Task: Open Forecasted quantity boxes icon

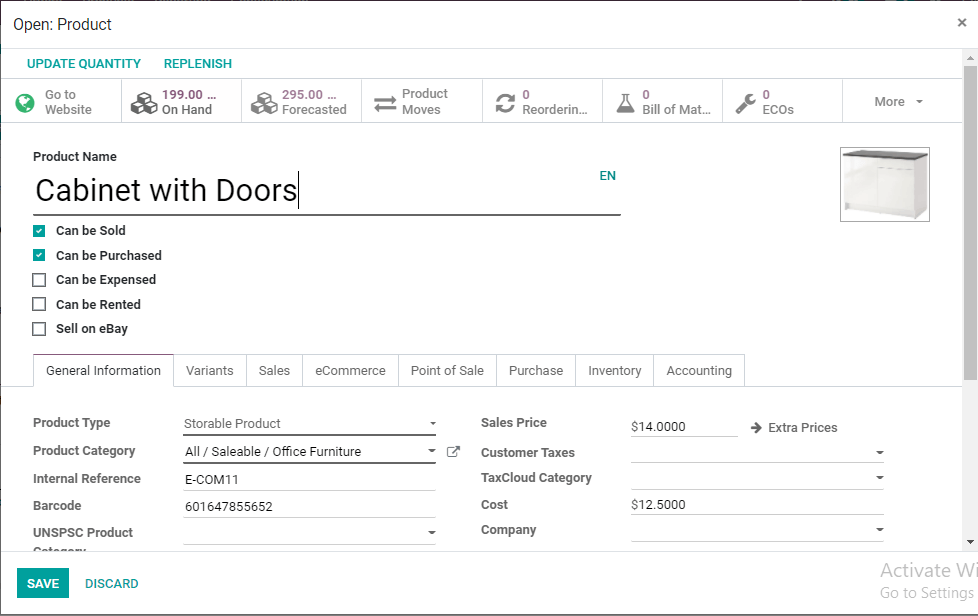Action: coord(264,103)
